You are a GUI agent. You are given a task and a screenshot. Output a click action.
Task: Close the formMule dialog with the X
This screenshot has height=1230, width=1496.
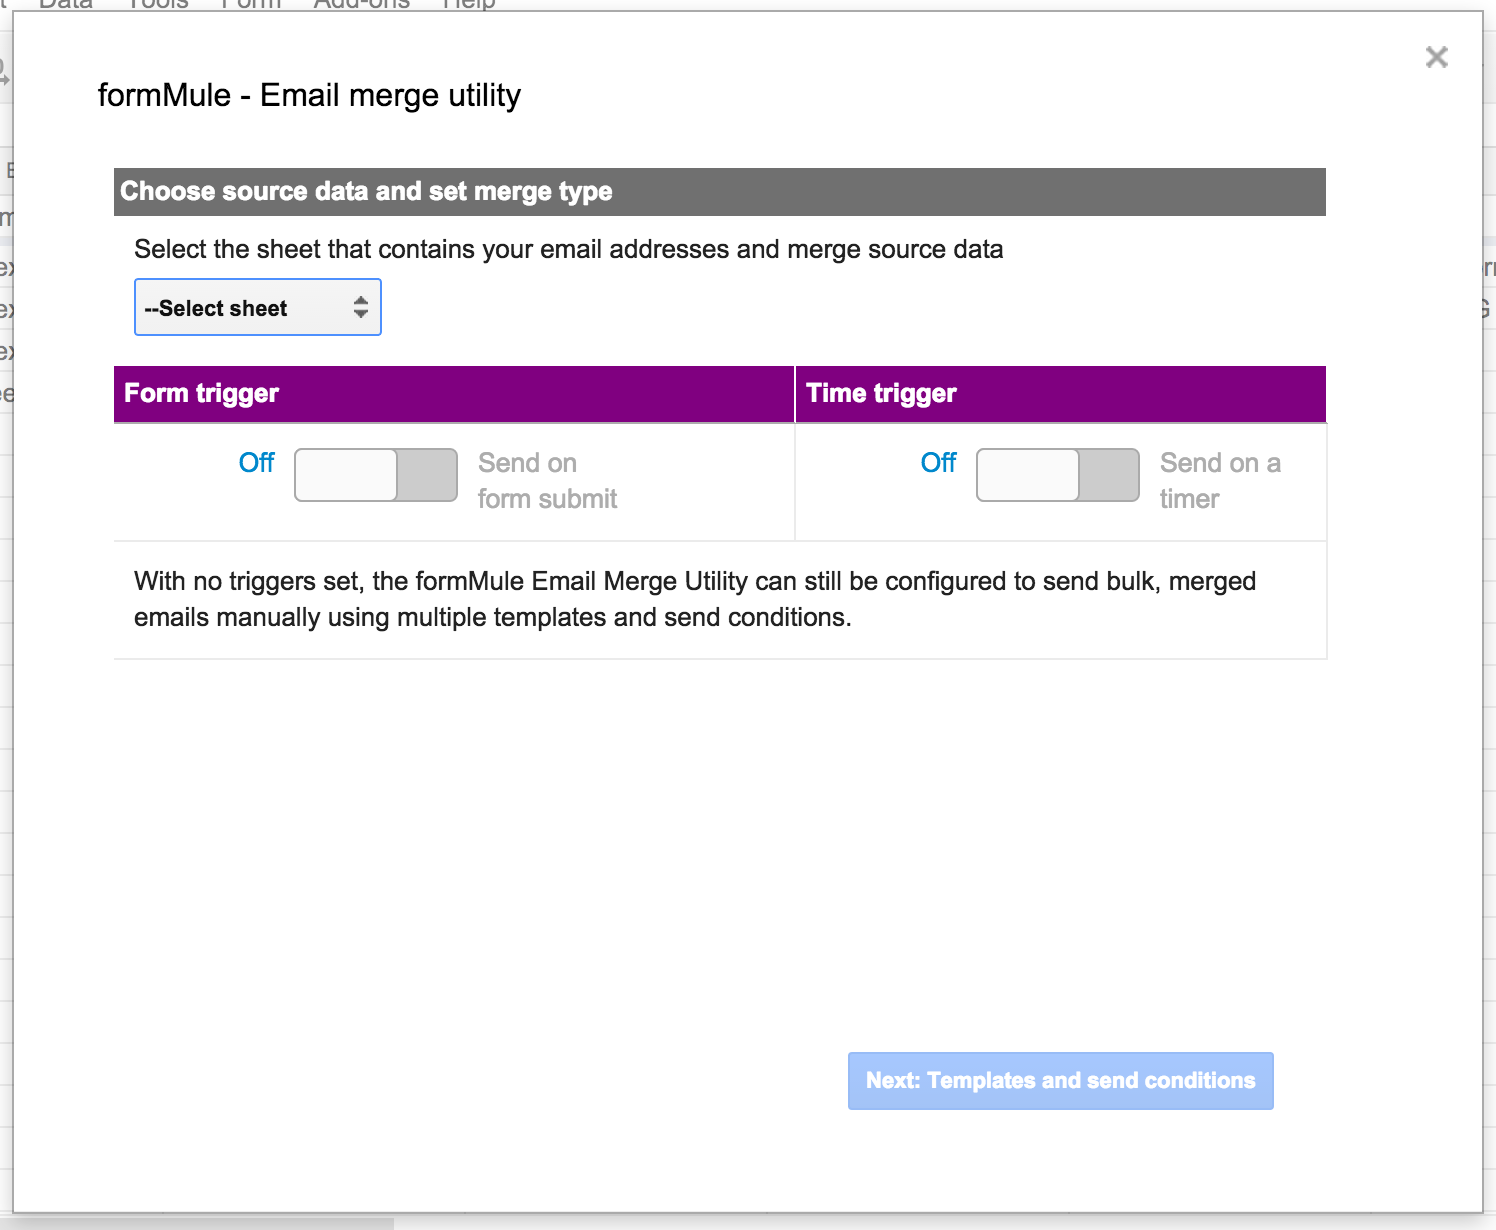(1436, 57)
